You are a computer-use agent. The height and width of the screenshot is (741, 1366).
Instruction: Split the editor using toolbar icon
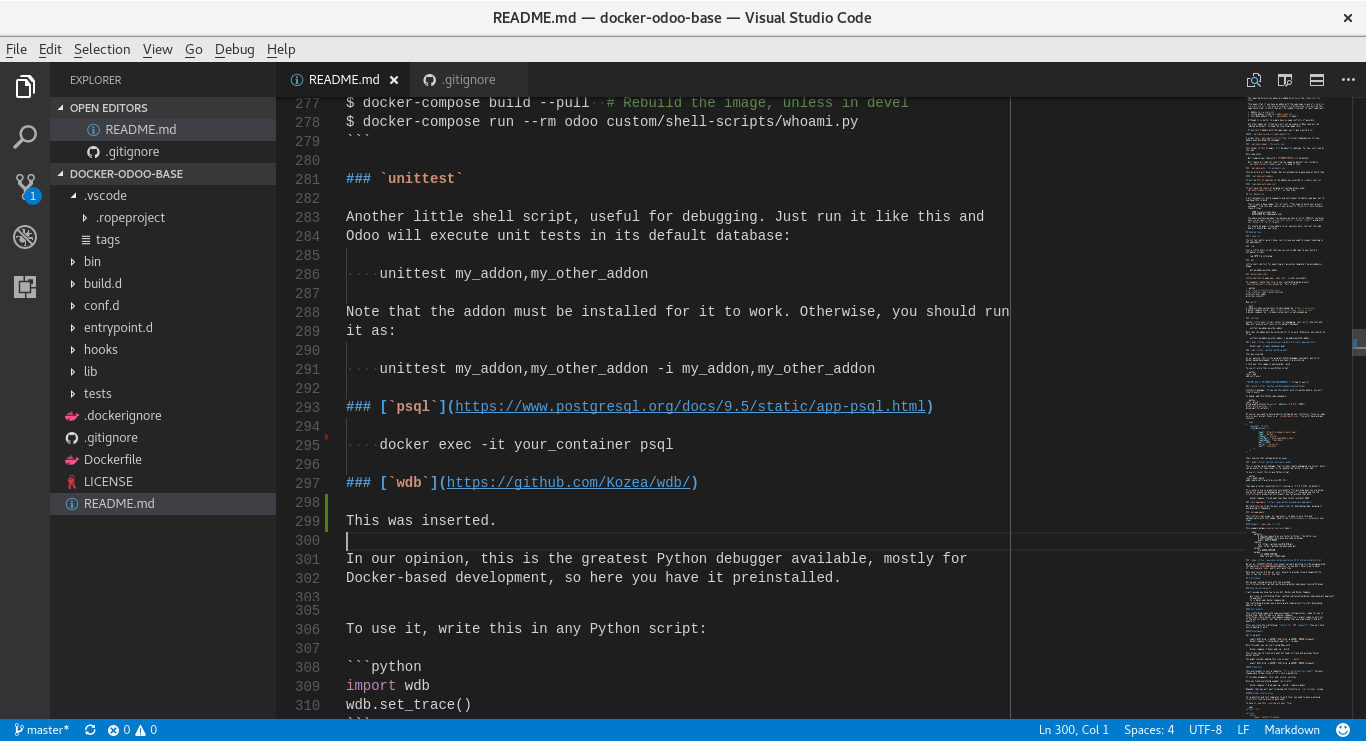pos(1317,80)
